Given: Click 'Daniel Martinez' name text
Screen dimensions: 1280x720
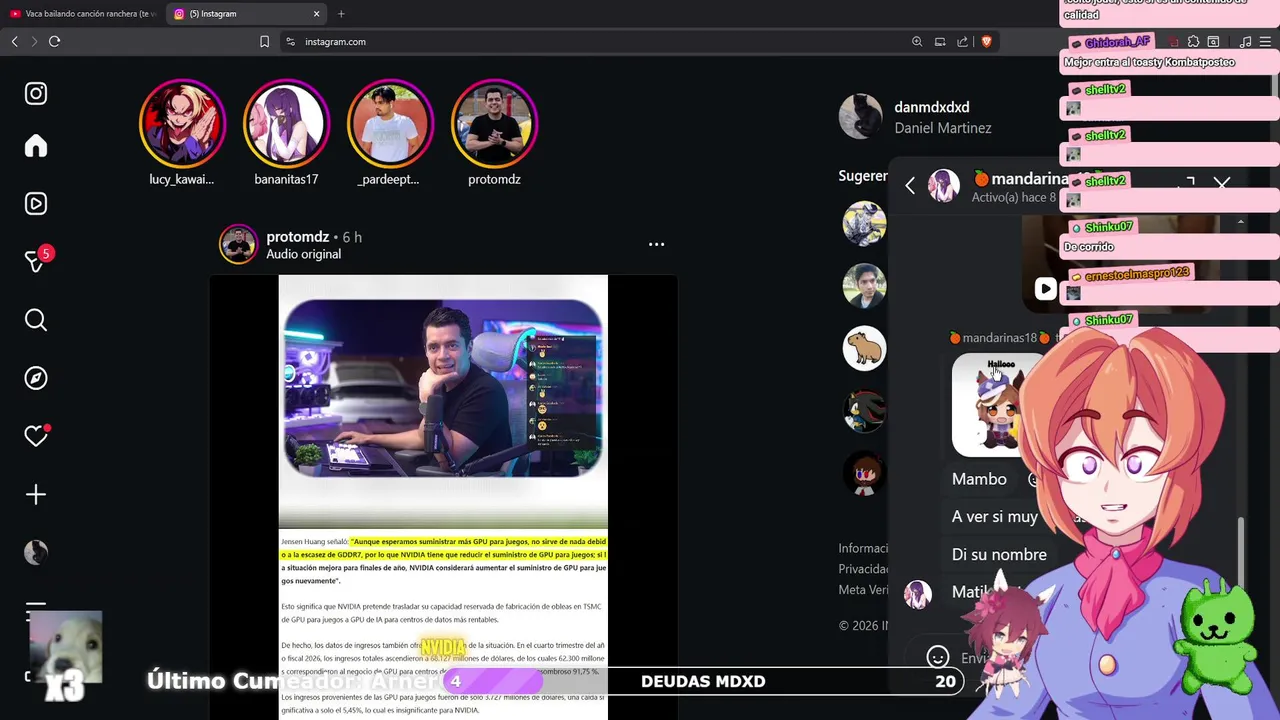Looking at the screenshot, I should tap(943, 128).
